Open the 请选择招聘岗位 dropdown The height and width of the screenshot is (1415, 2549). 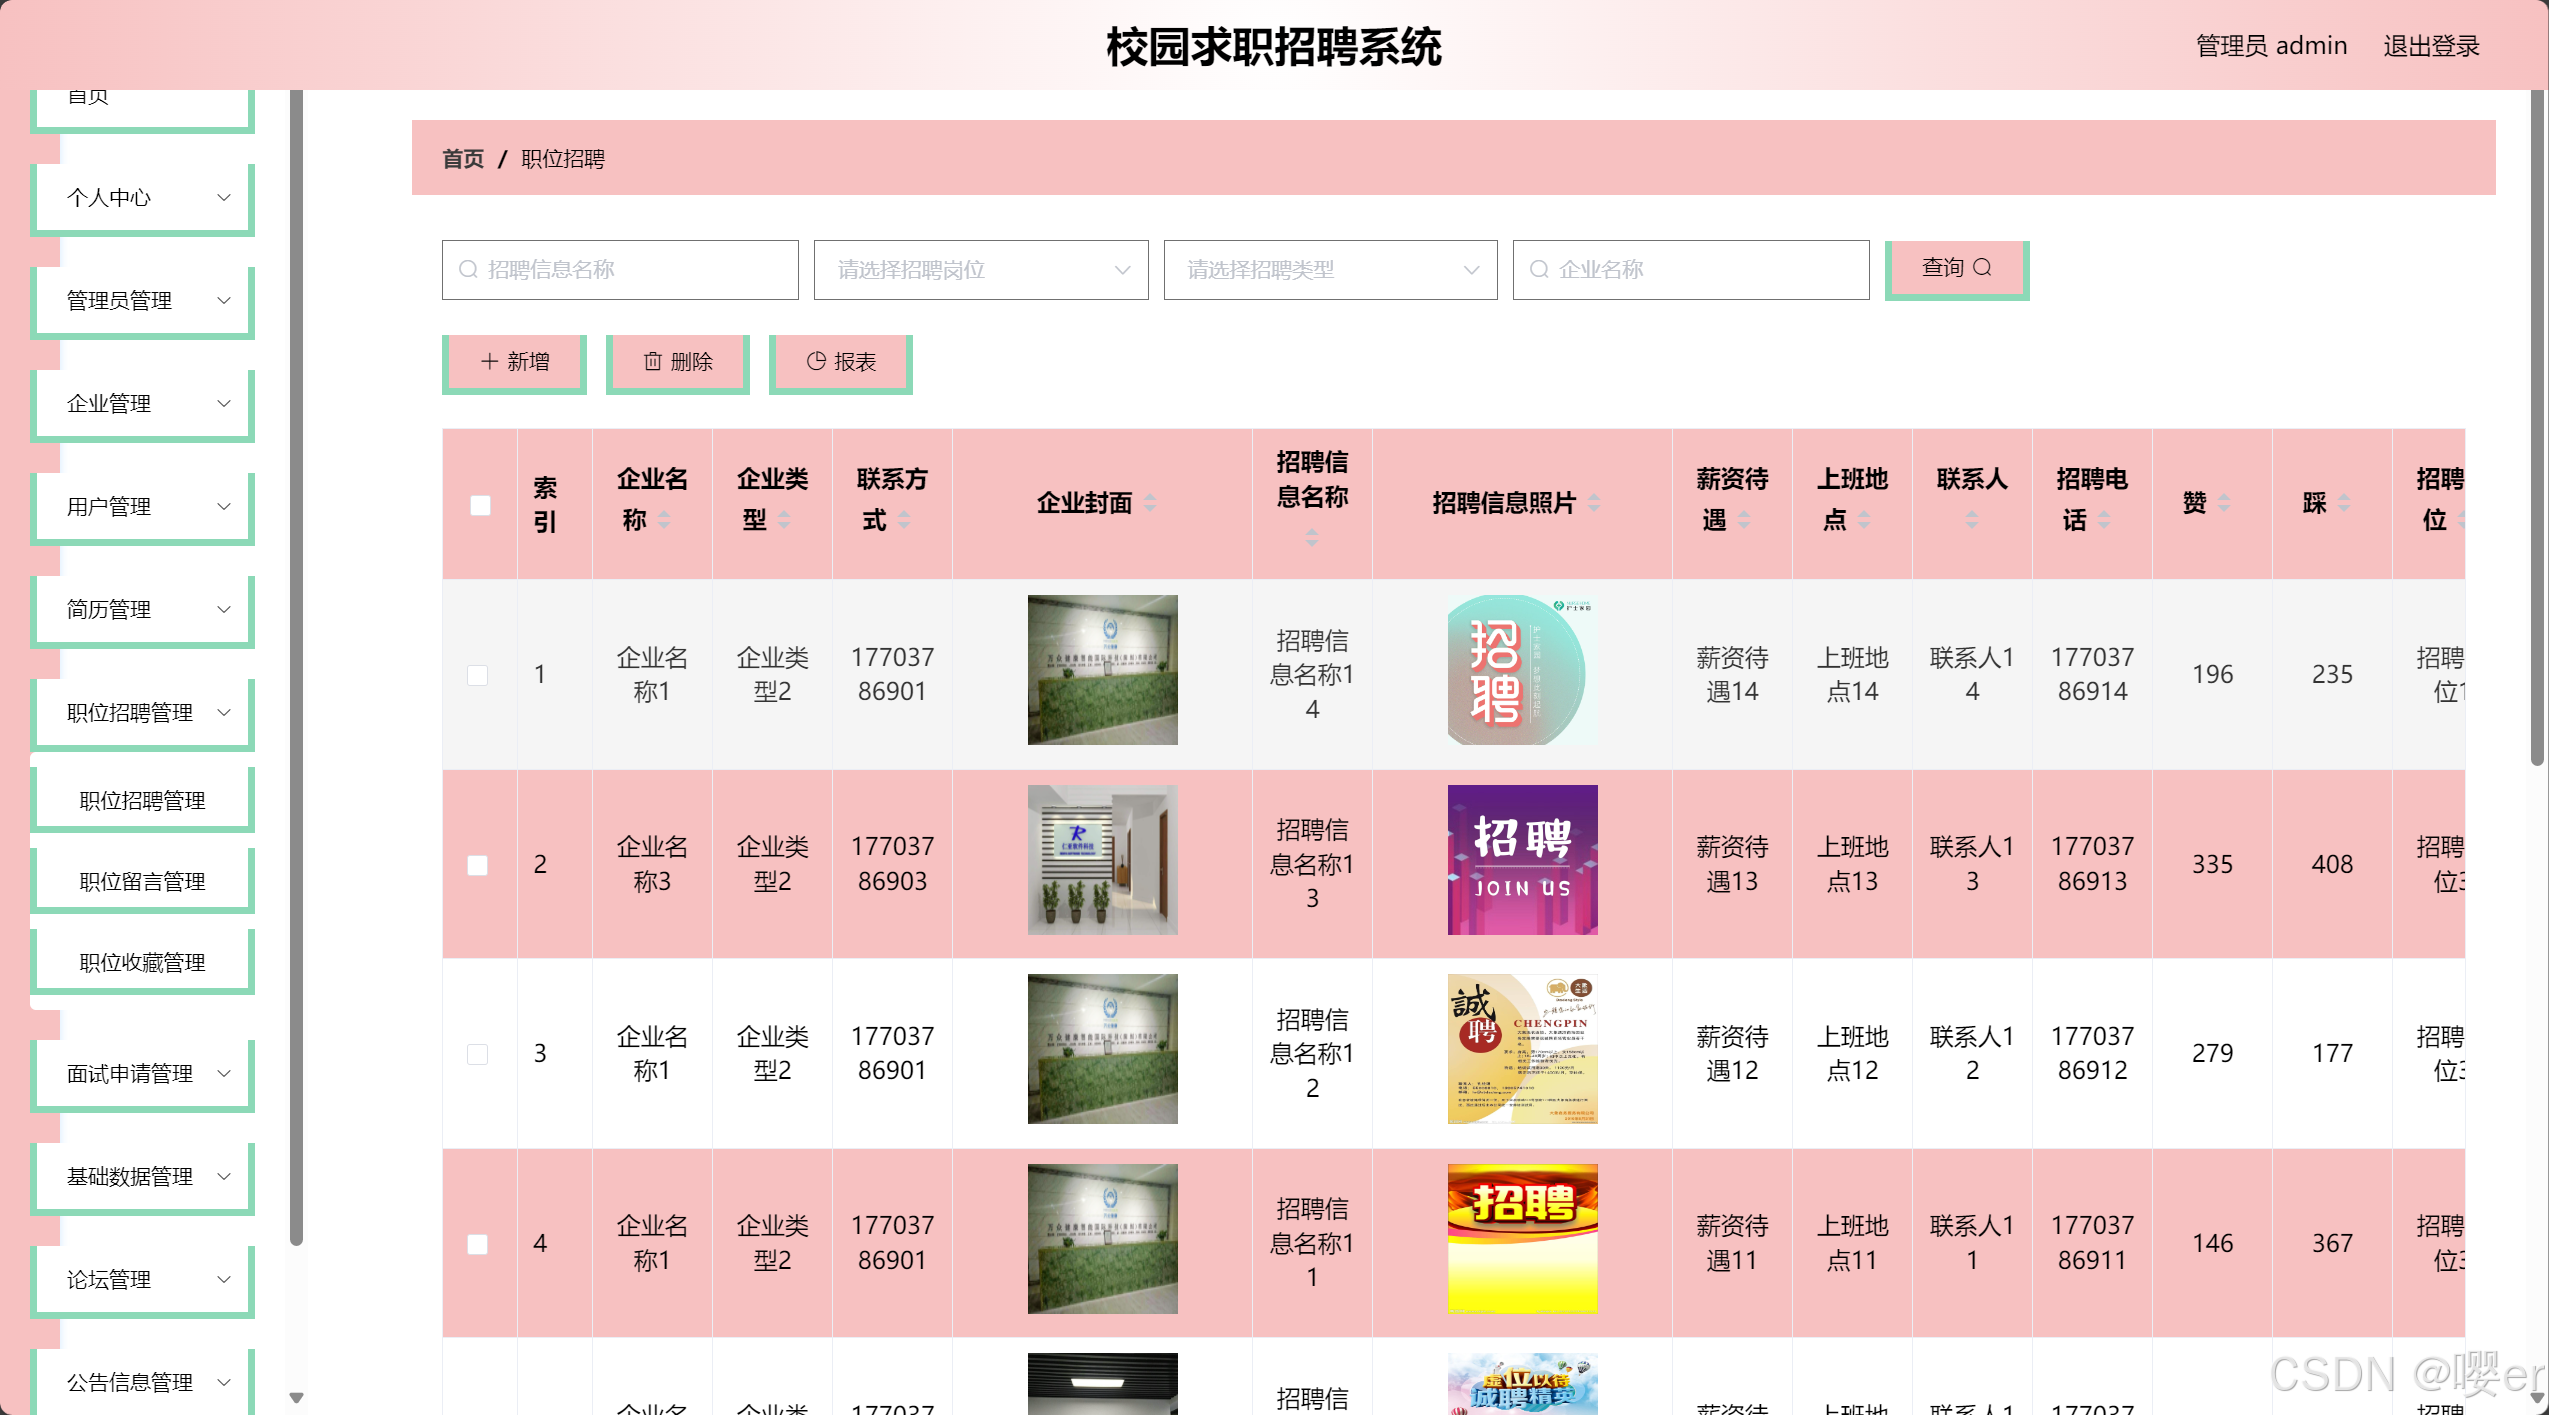(980, 270)
